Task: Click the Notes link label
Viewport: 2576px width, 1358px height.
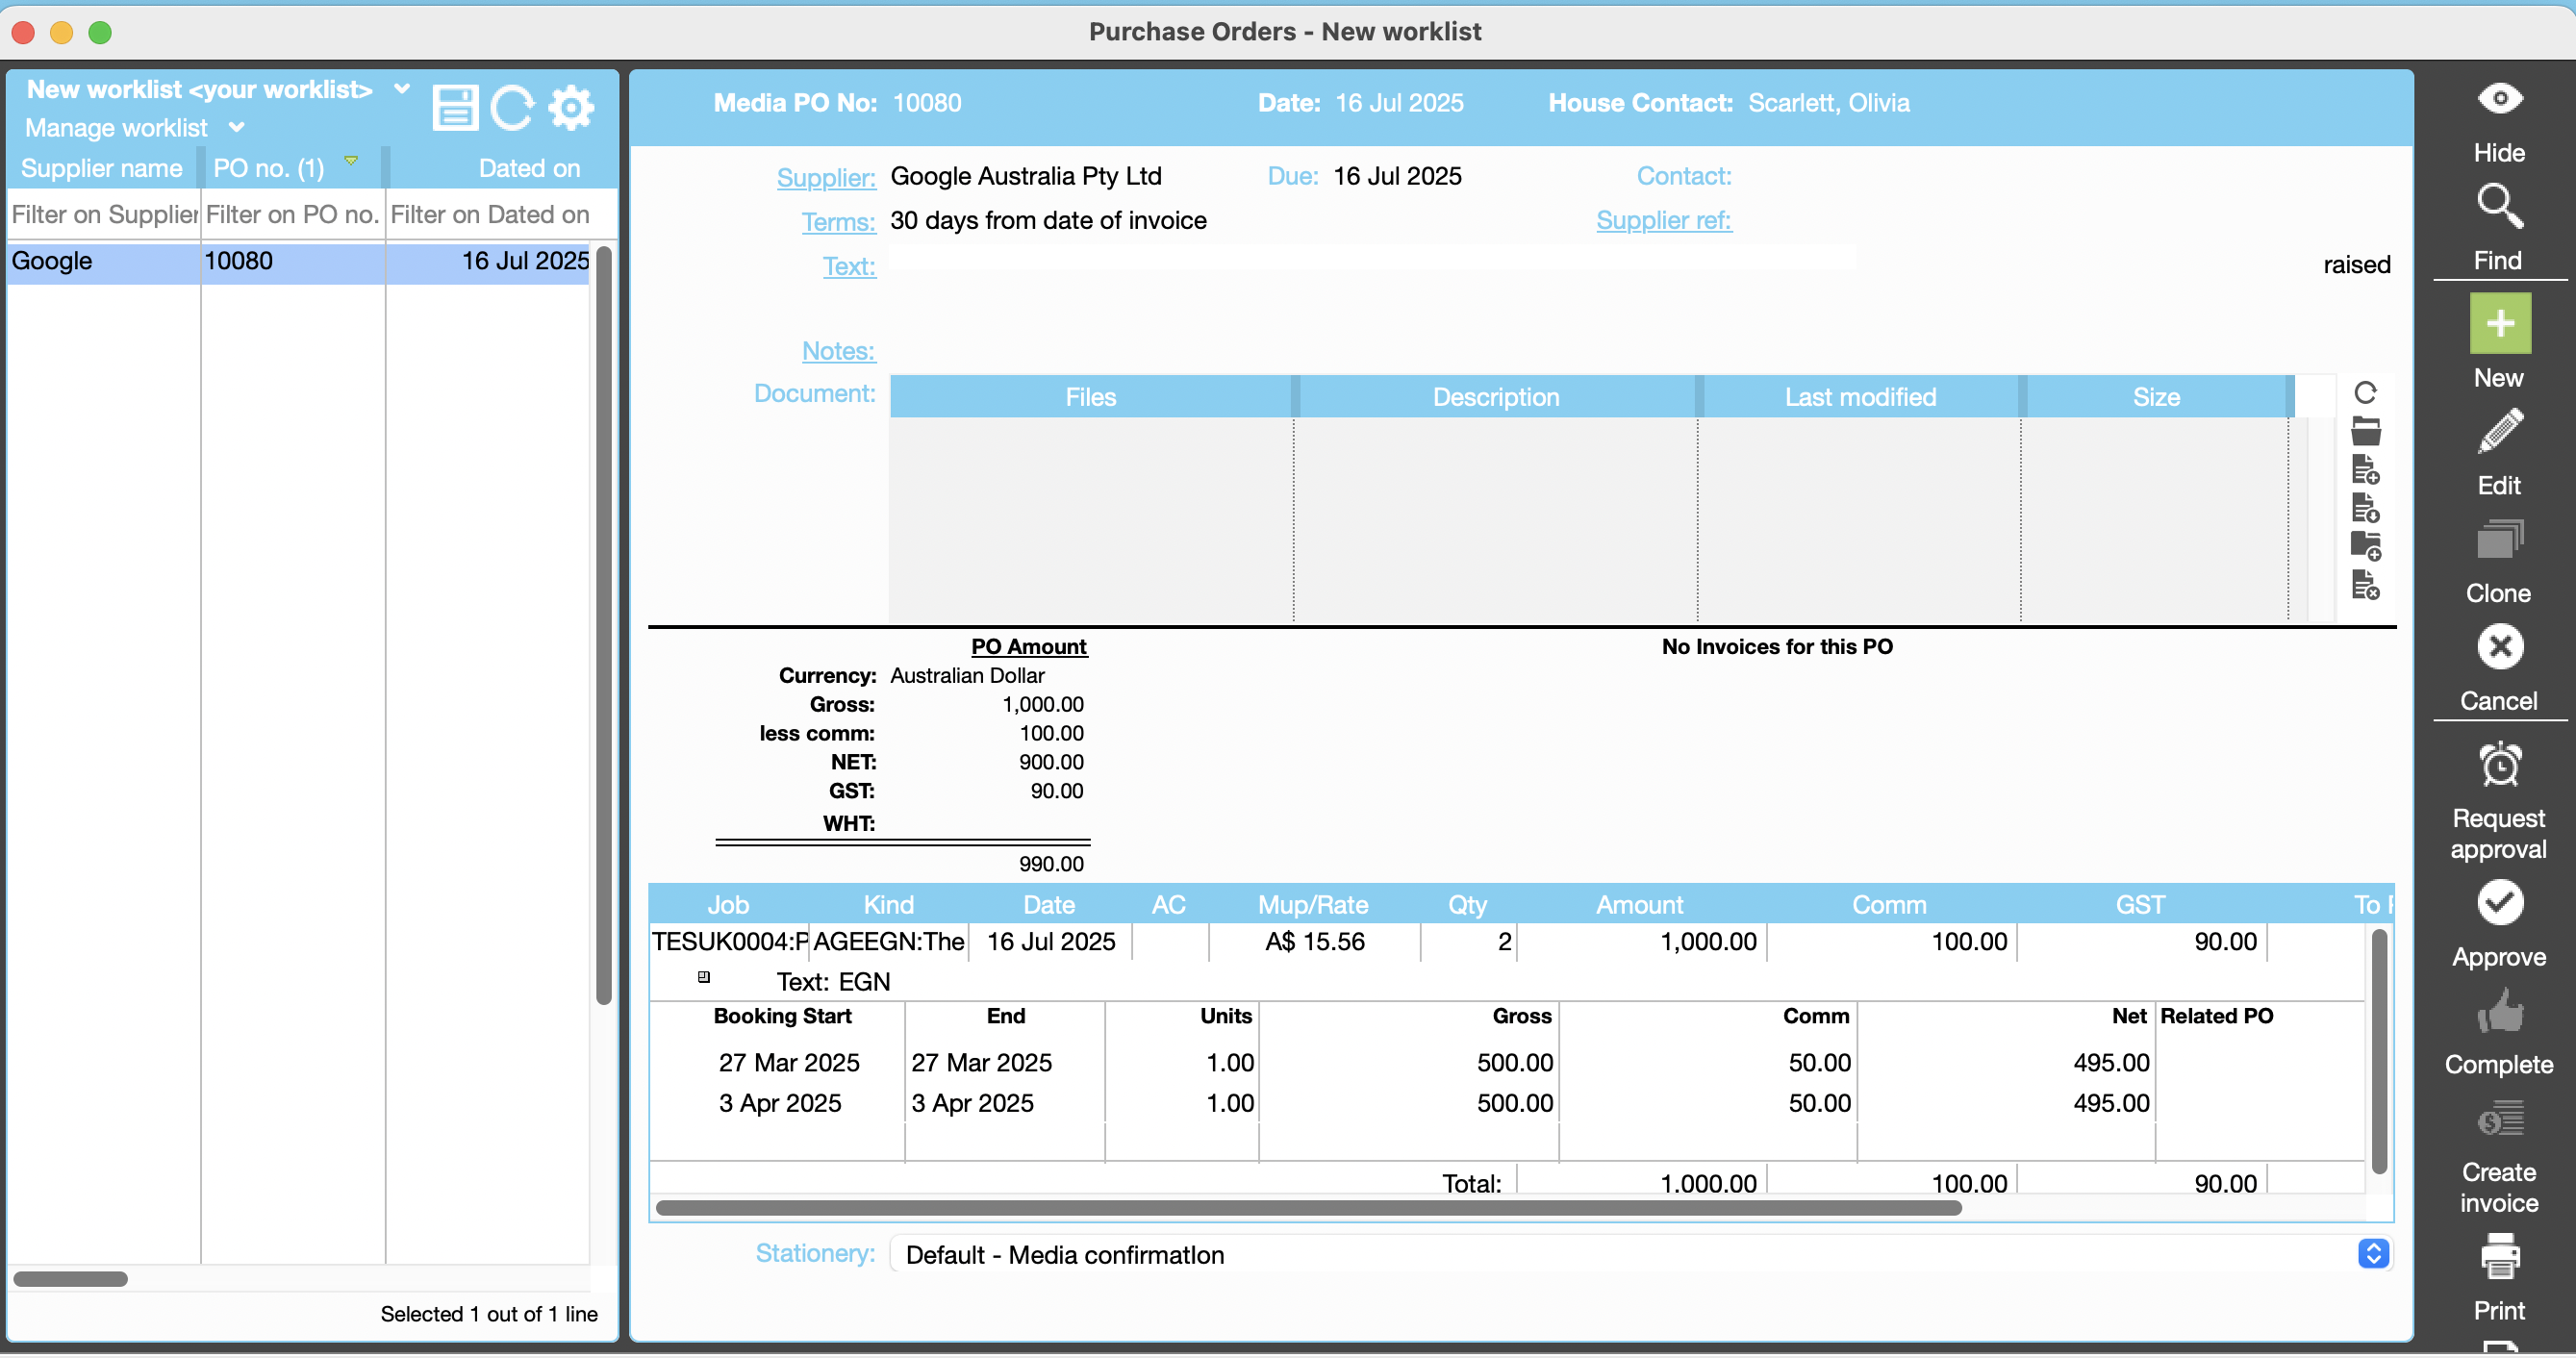Action: [838, 351]
